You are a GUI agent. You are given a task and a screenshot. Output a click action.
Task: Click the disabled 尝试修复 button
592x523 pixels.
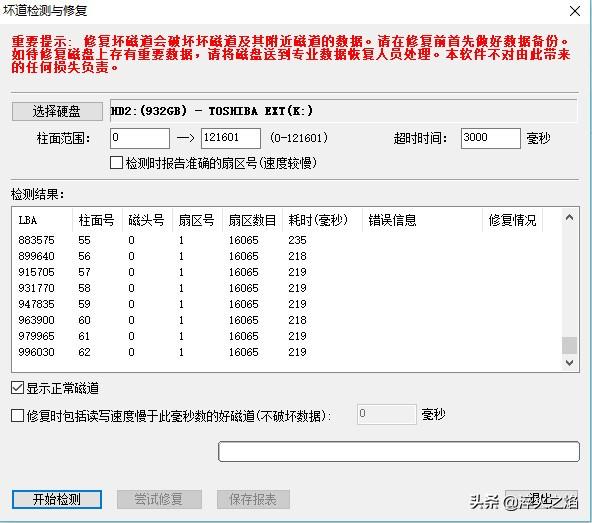click(x=159, y=499)
